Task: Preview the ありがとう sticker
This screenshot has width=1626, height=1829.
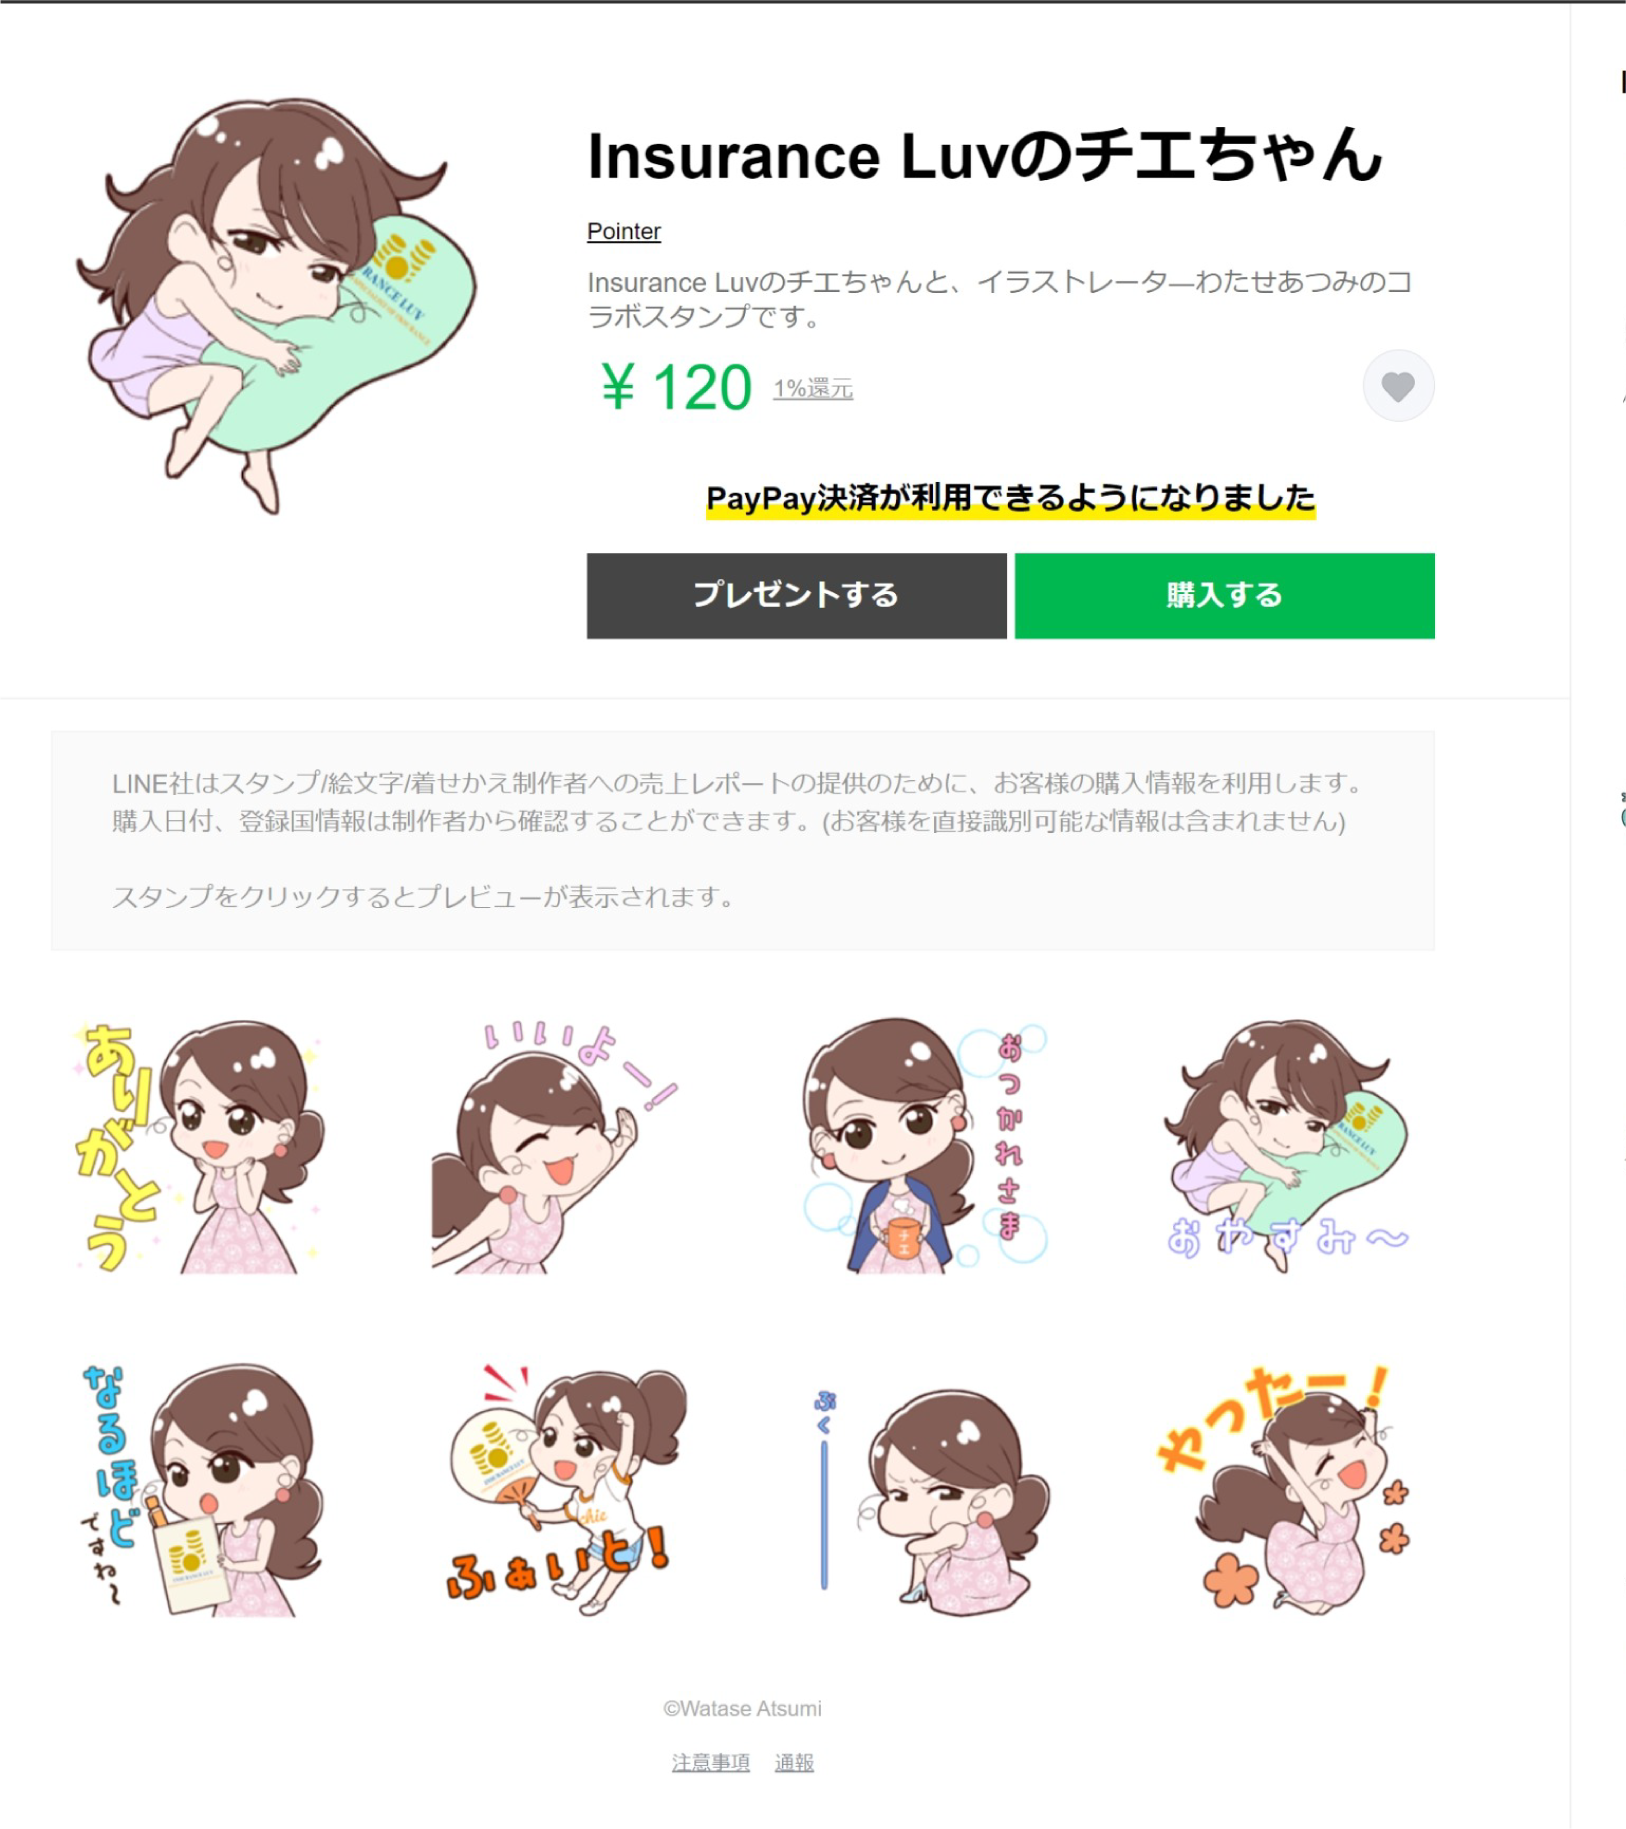Action: 200,1146
